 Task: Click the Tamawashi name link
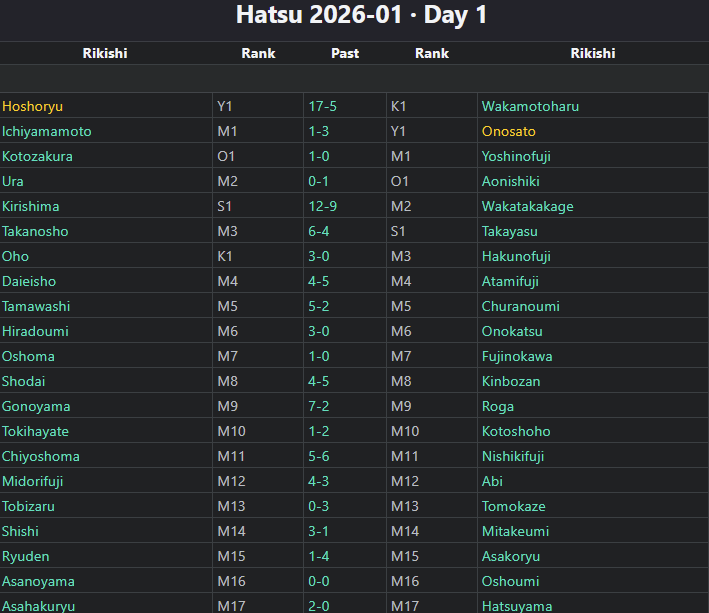tap(36, 306)
